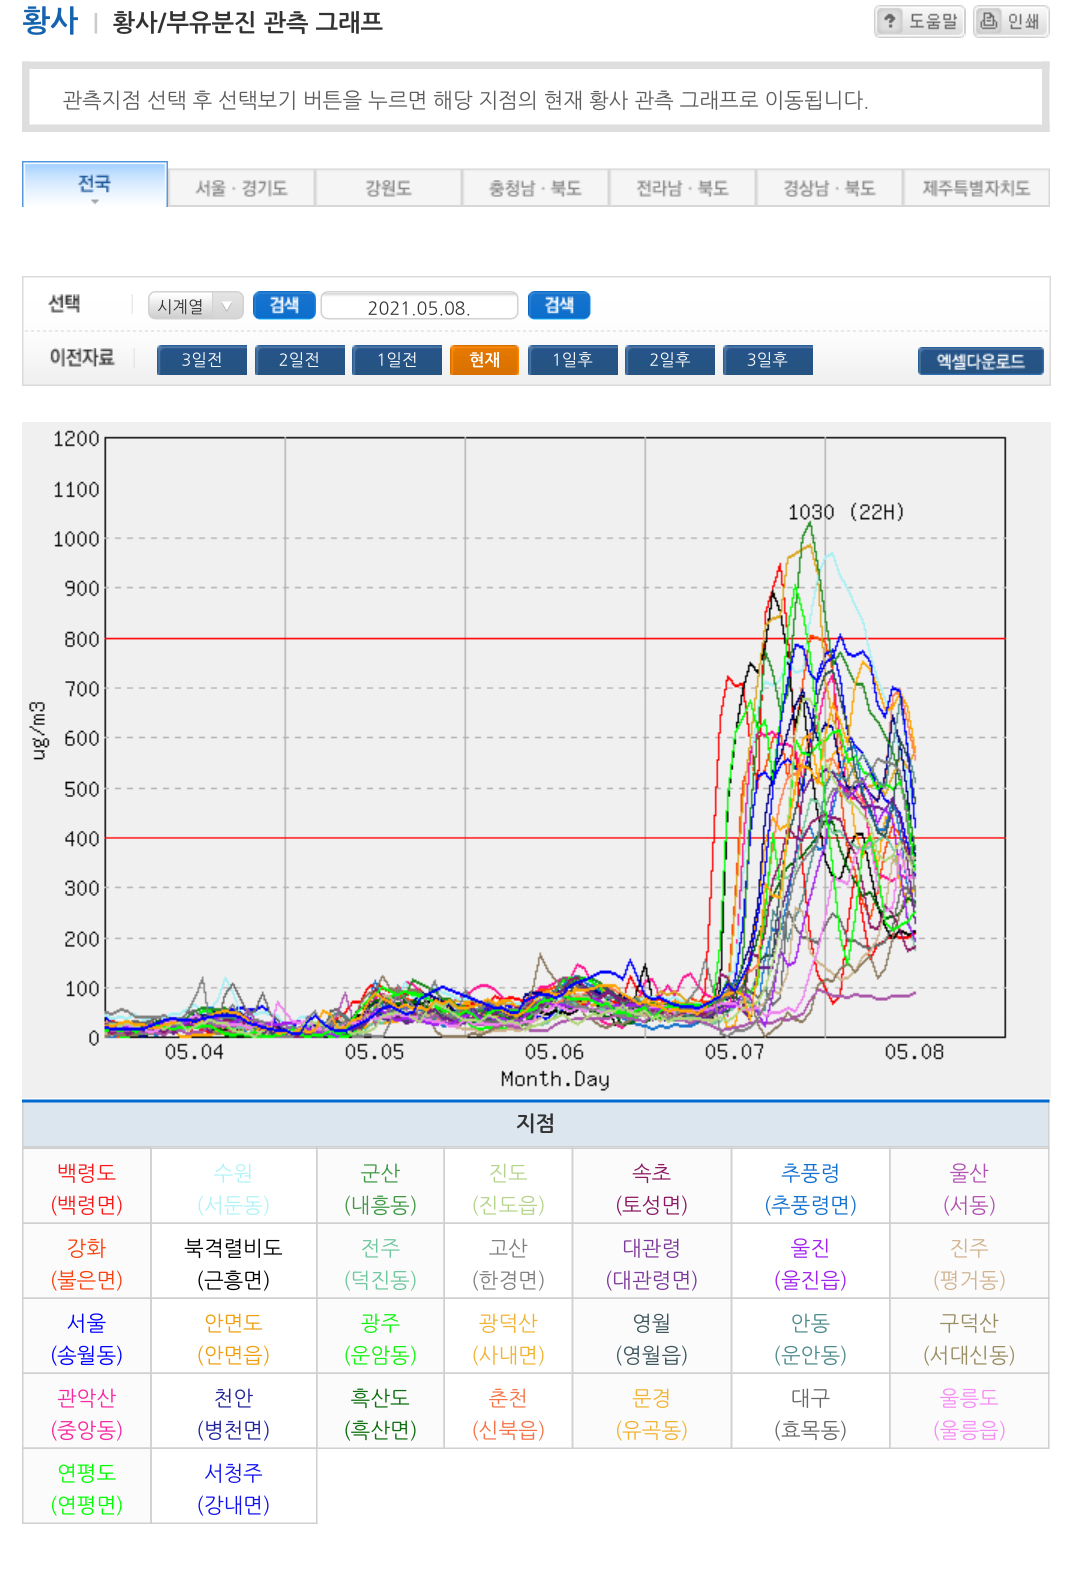This screenshot has height=1575, width=1069.
Task: Choose the 흑산도 (흑산면) observation point
Action: (380, 1412)
